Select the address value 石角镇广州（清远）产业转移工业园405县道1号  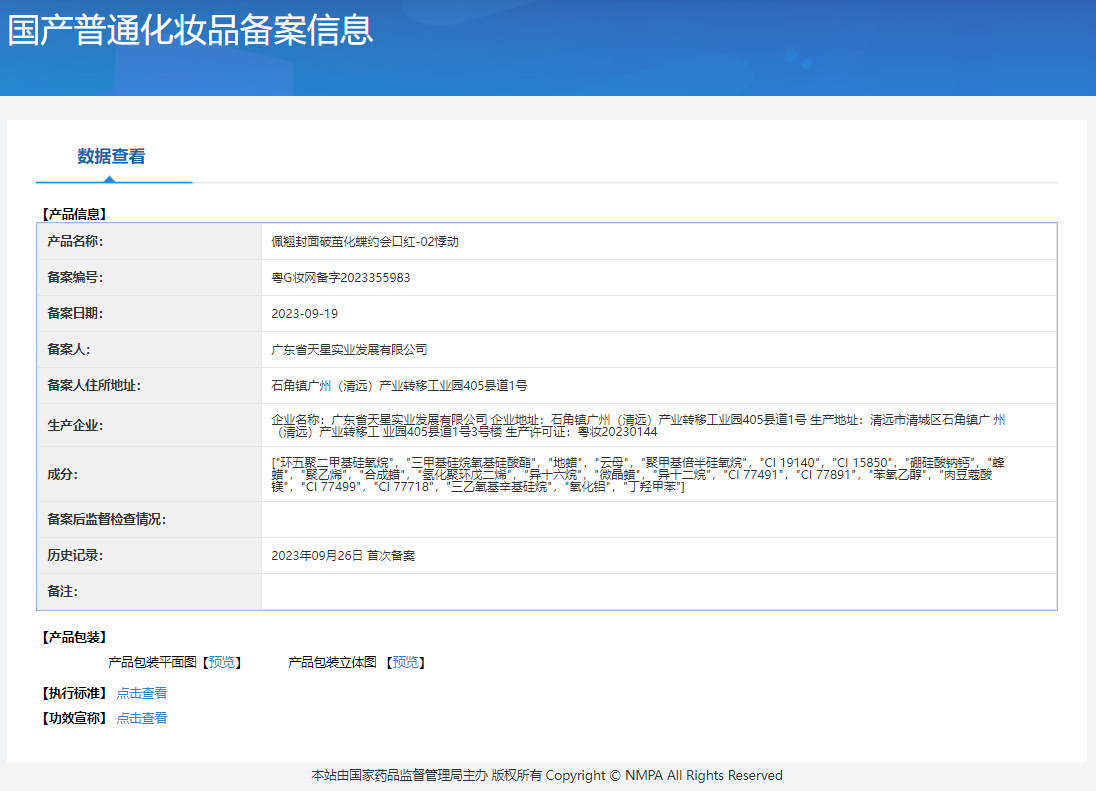[x=399, y=386]
